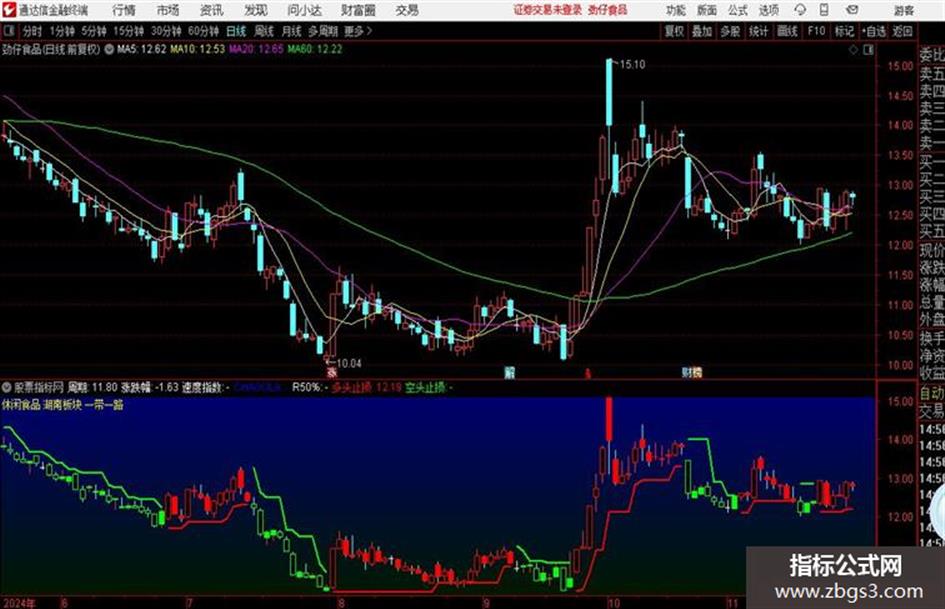Viewport: 945px width, 609px height.
Task: Click the 游客 user account button
Action: point(903,10)
